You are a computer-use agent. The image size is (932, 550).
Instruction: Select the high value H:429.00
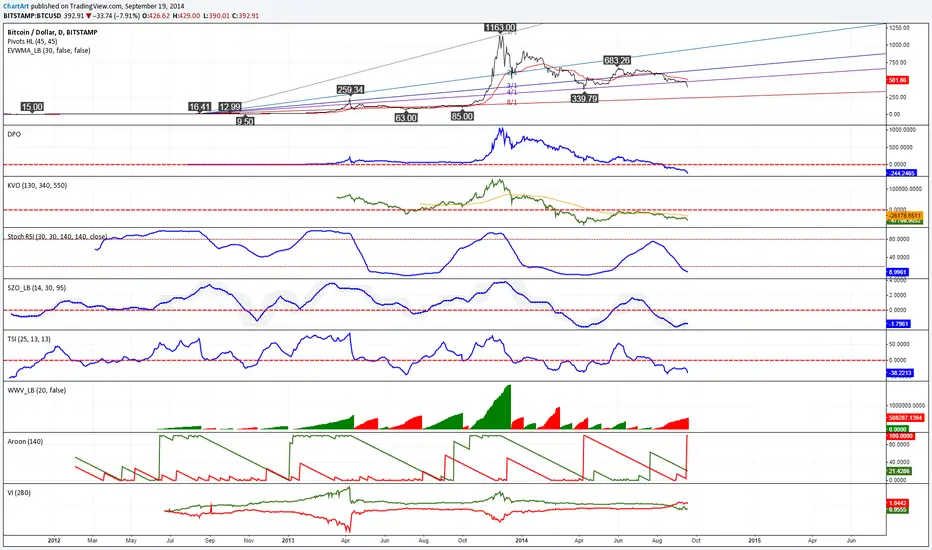[x=186, y=15]
